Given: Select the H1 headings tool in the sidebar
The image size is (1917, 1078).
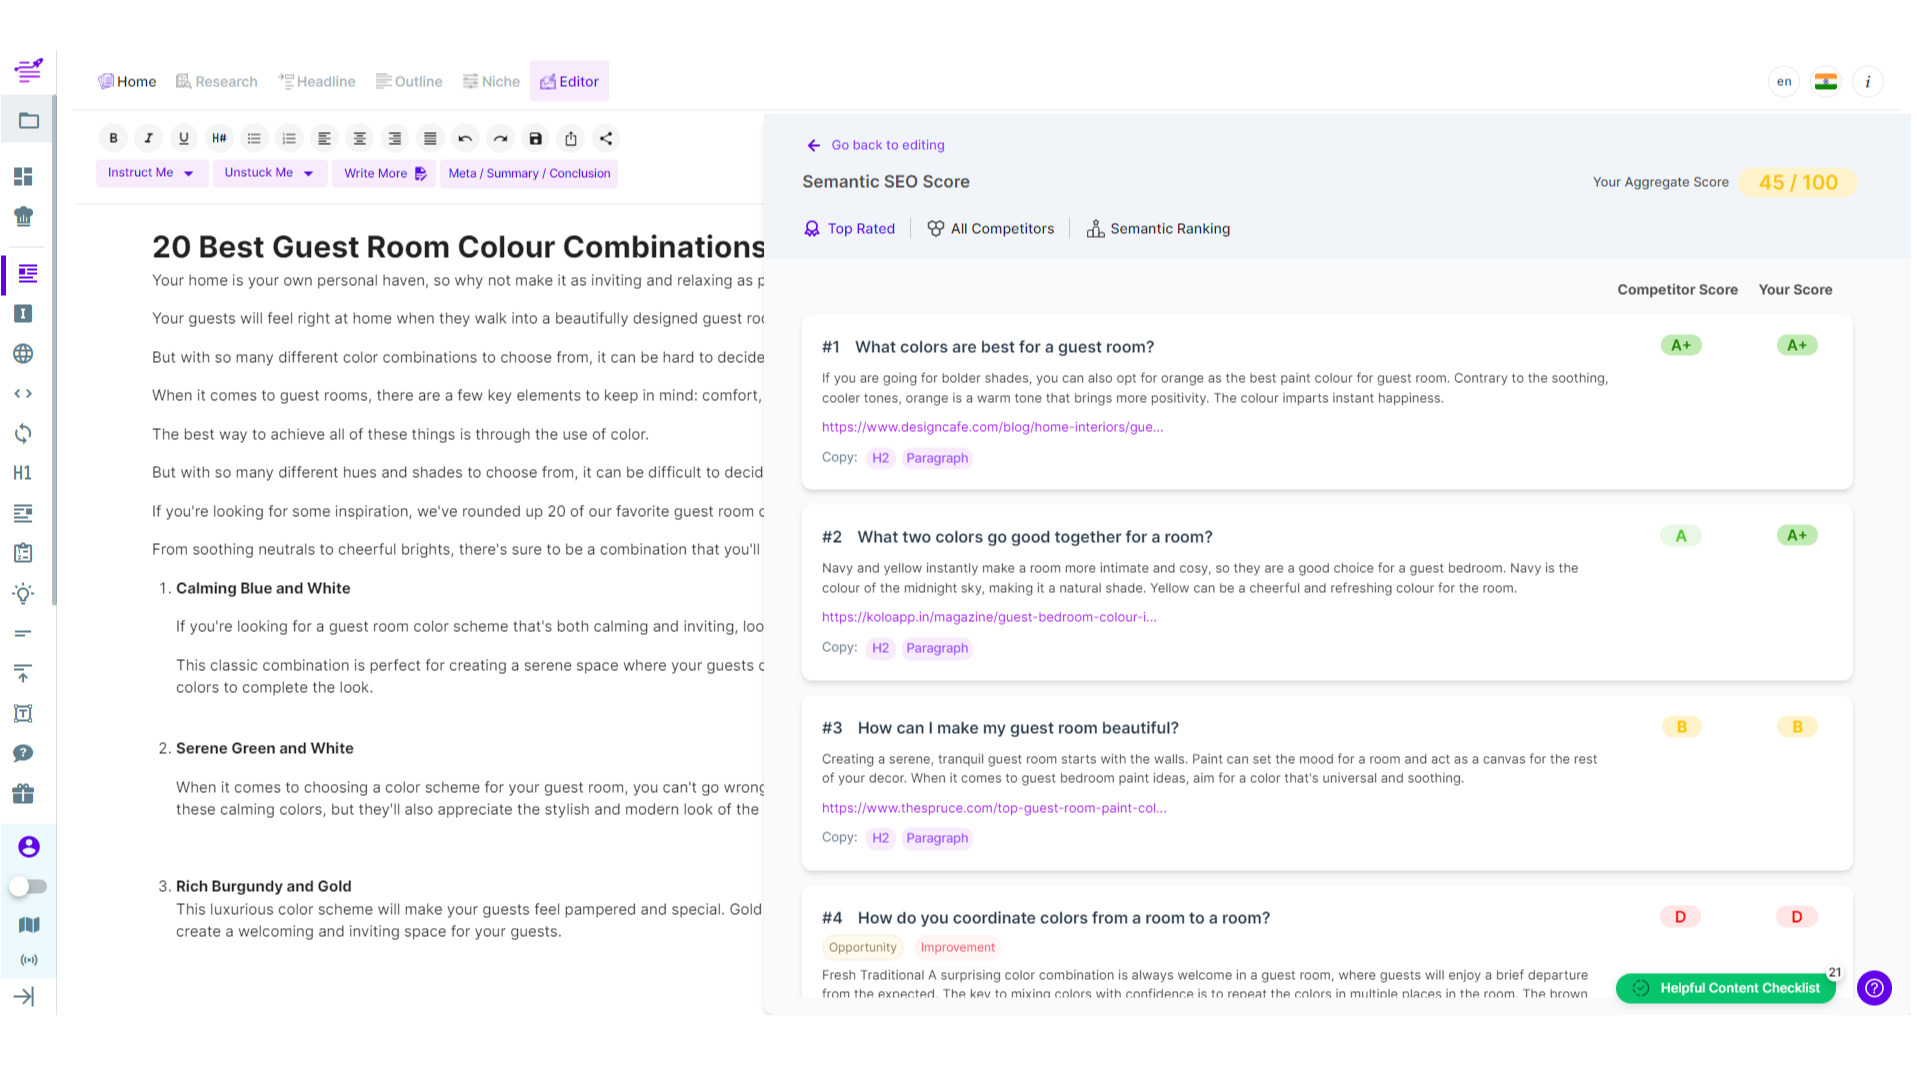Looking at the screenshot, I should coord(23,473).
